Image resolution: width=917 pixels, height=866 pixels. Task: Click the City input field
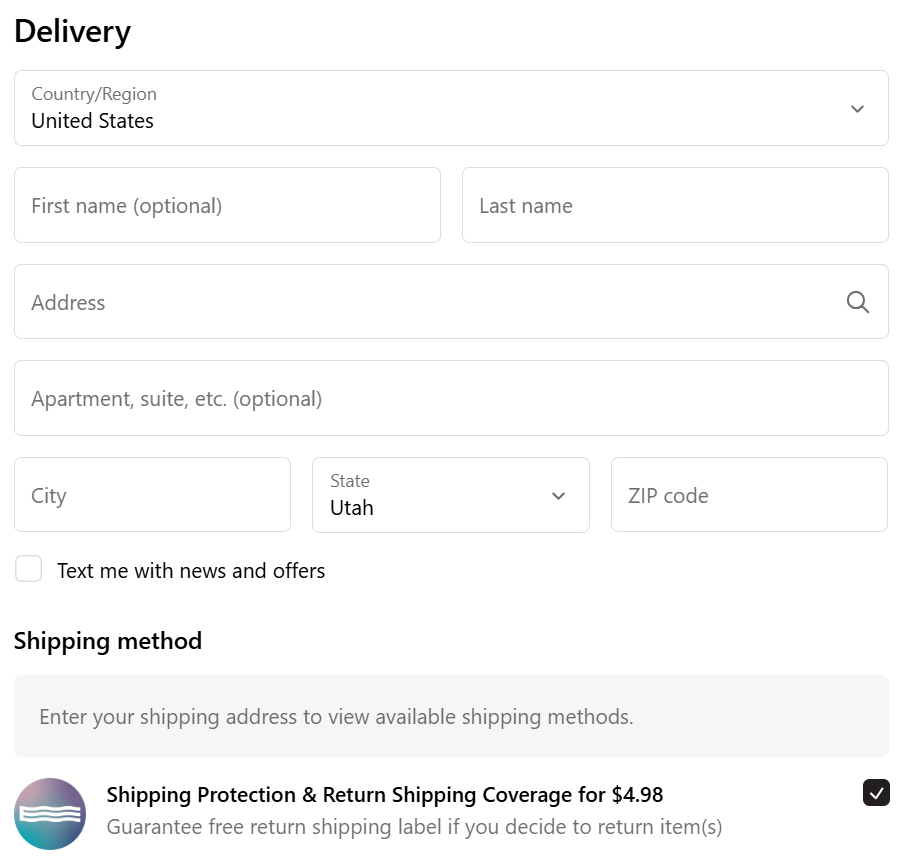tap(153, 495)
